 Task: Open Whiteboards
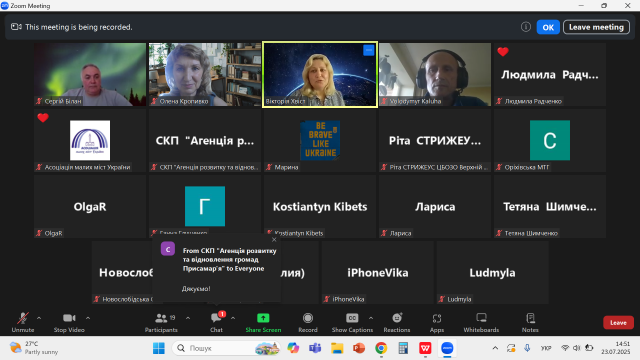481,322
